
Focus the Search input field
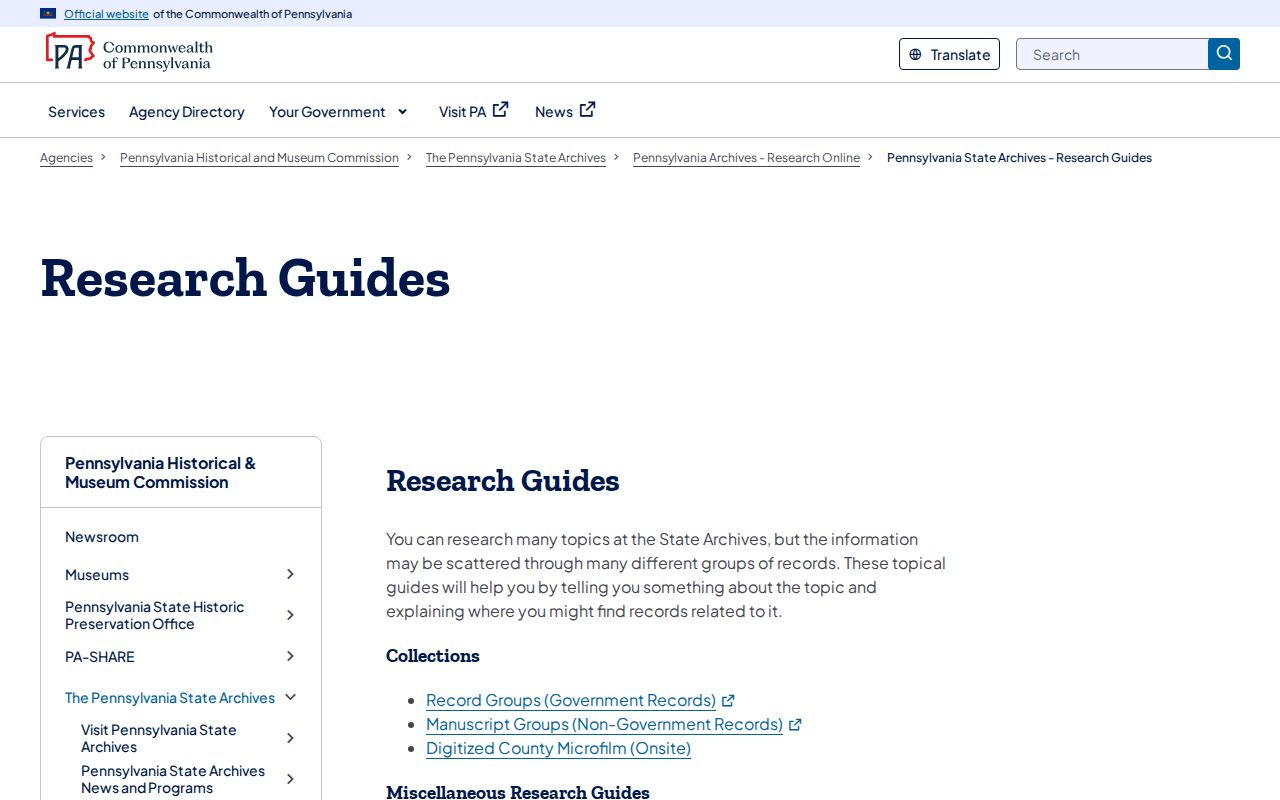point(1112,54)
